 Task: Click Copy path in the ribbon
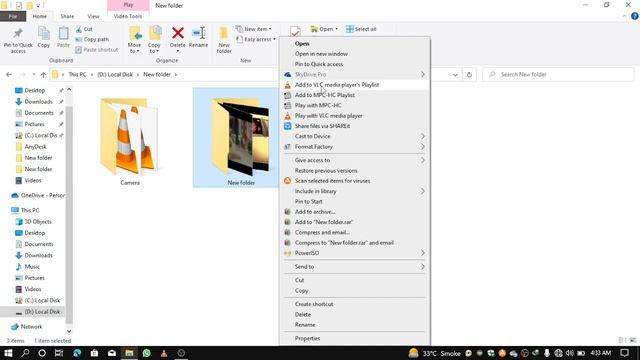point(92,40)
